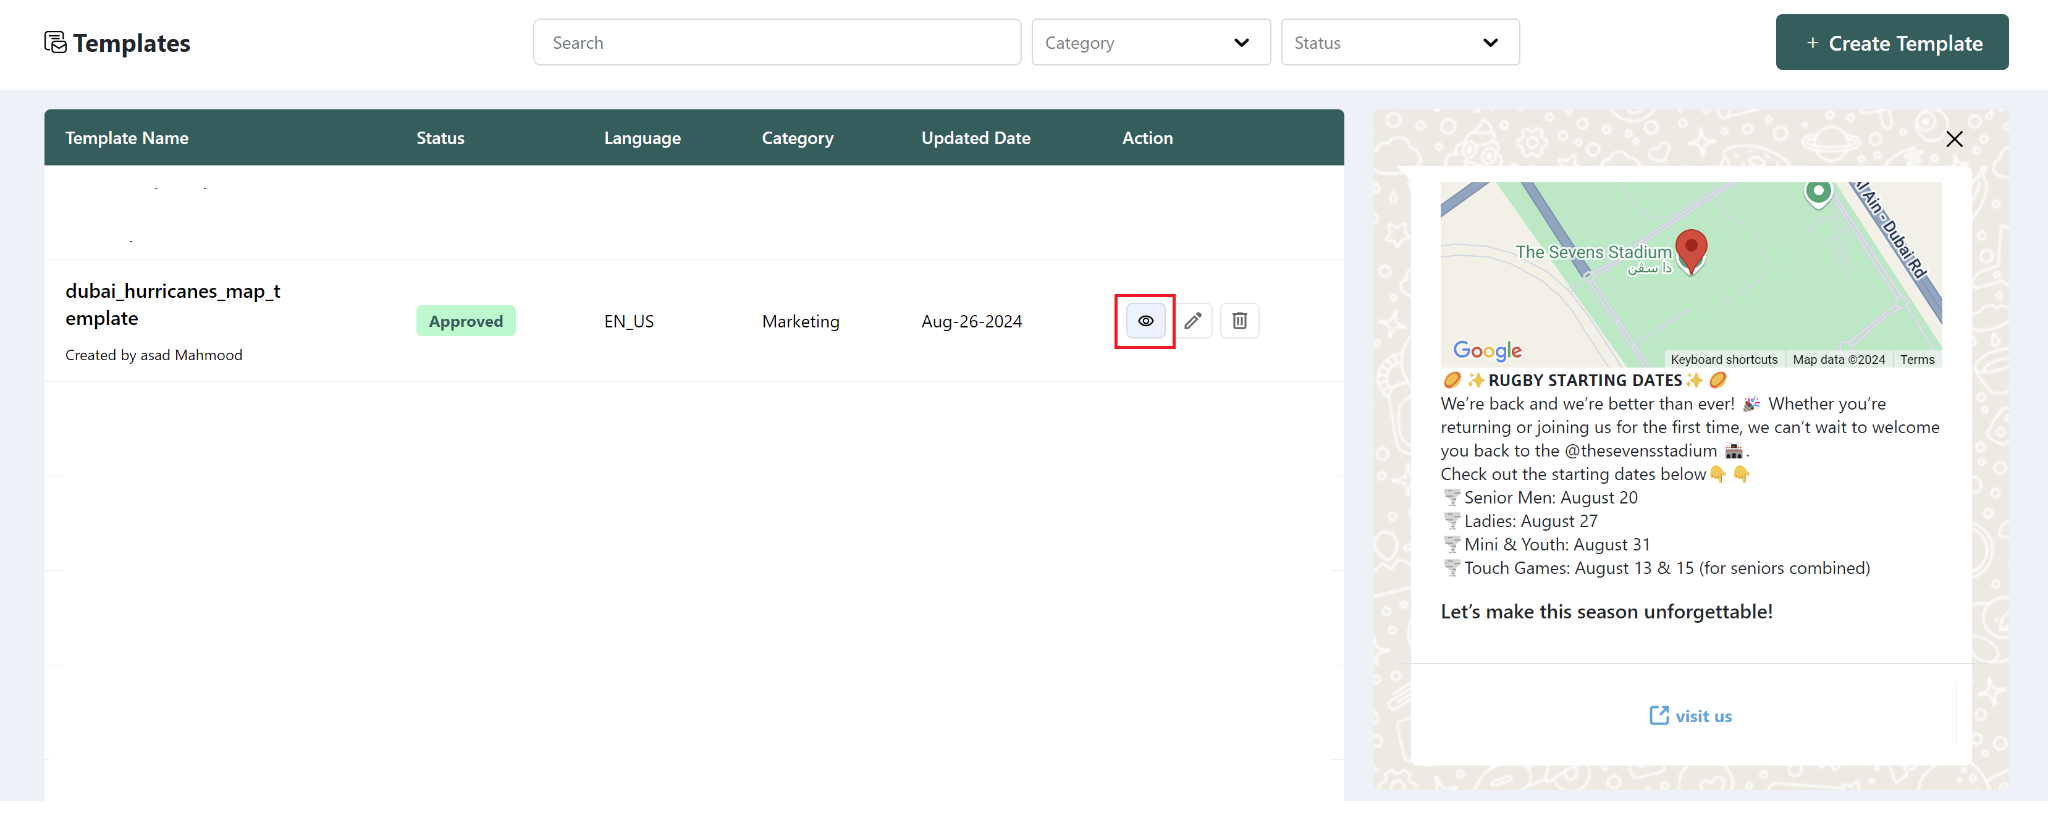
Task: Delete the dubai_hurricanes_map_template with trash icon
Action: tap(1240, 321)
